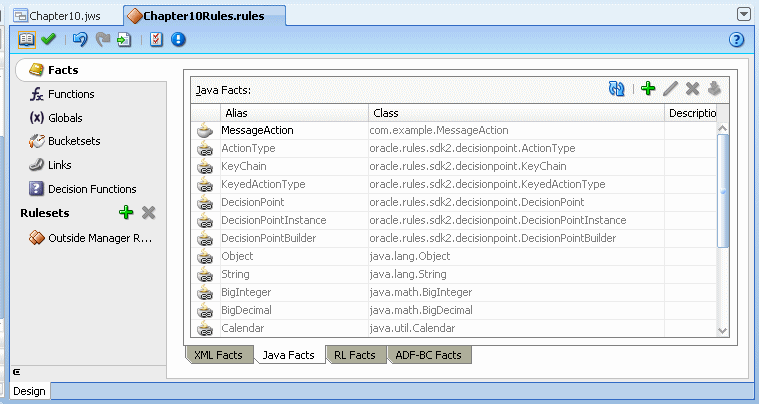Click the pencil edit icon in the Java Facts header
Screen dimensions: 759x404
click(670, 89)
